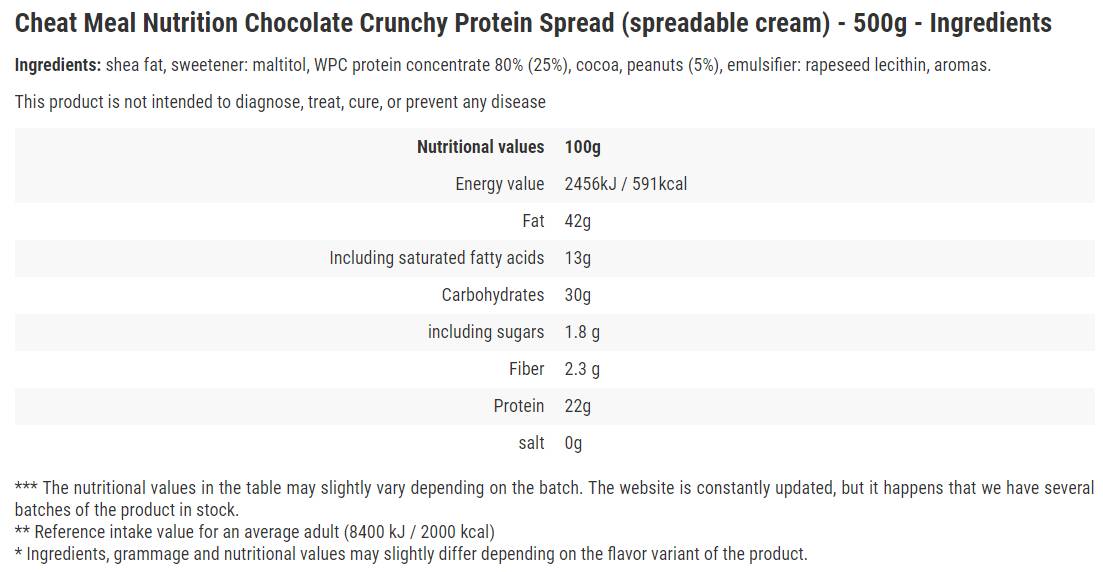Image resolution: width=1103 pixels, height=572 pixels.
Task: Click the disease disclaimer sentence
Action: point(280,101)
